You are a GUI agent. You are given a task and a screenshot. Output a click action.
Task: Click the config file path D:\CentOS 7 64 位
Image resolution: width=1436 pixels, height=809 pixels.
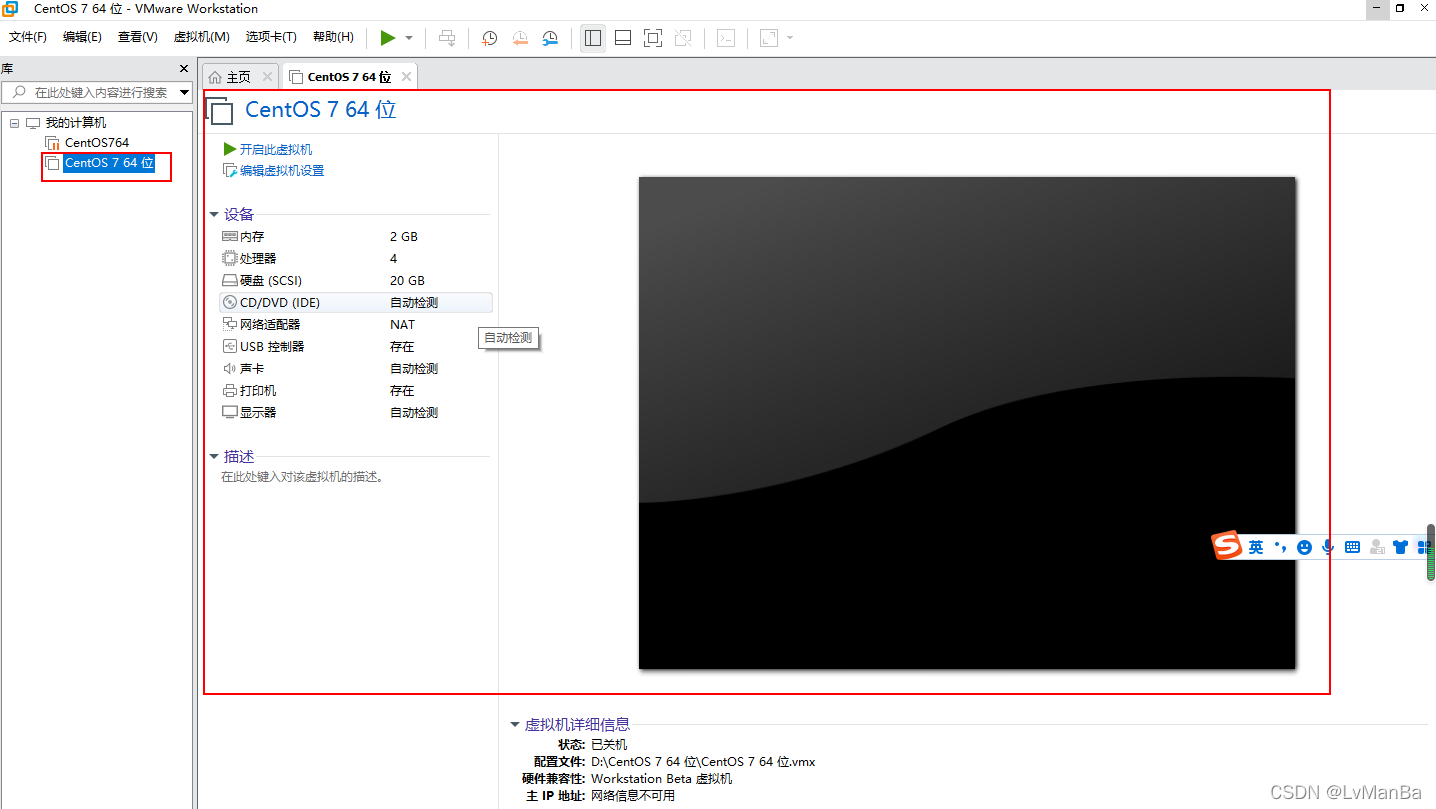pos(703,762)
